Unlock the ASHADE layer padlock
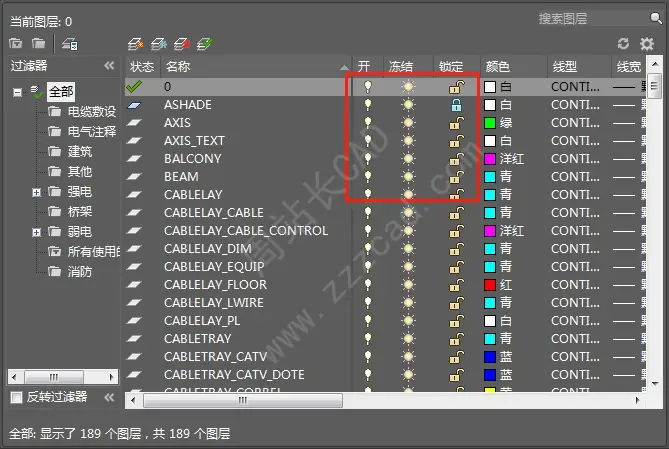This screenshot has height=449, width=669. [456, 105]
